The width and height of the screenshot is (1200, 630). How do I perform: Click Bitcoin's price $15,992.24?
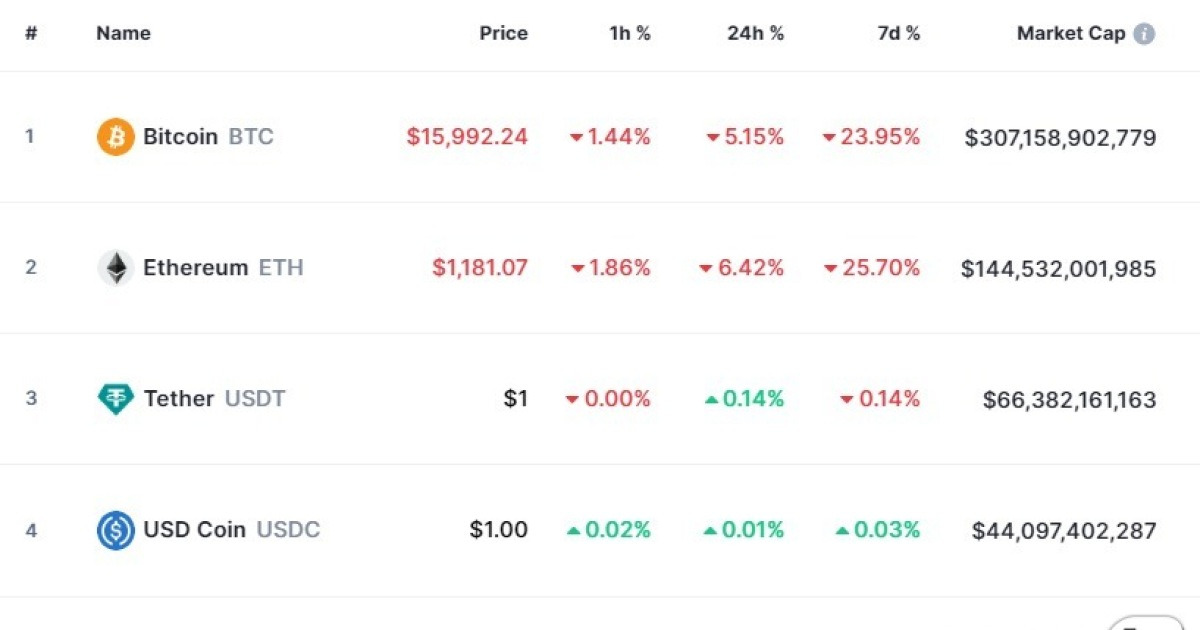pos(467,137)
